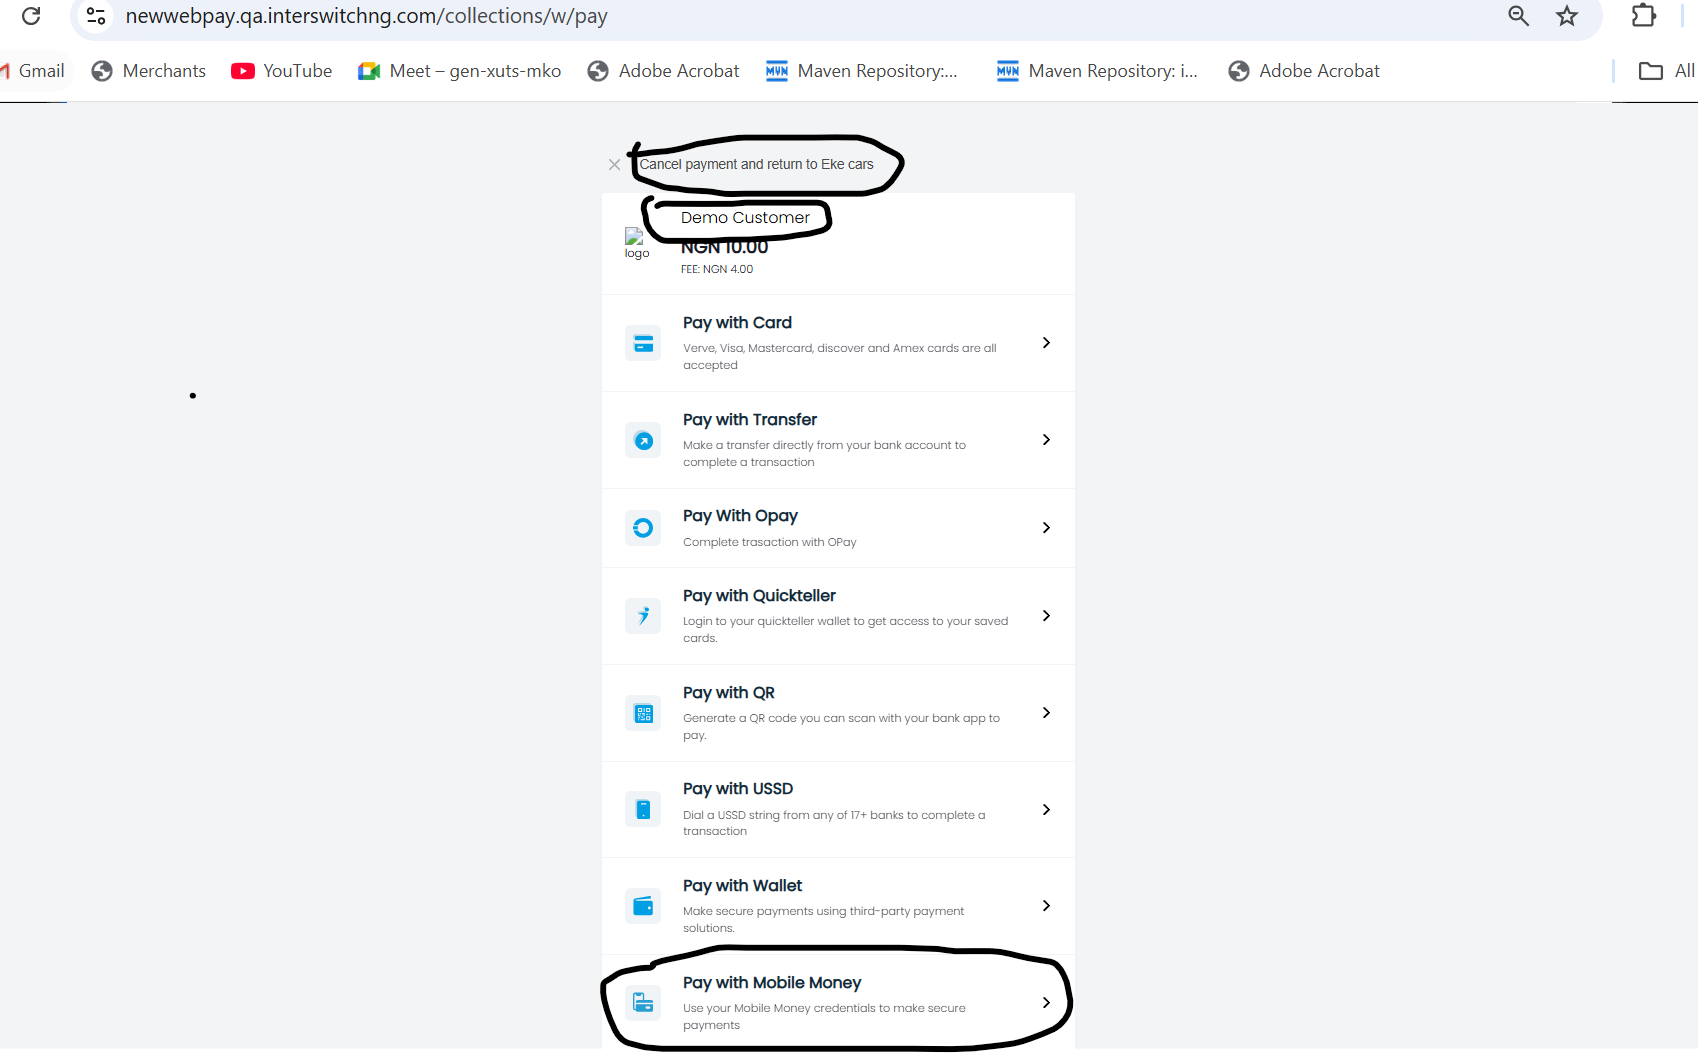The width and height of the screenshot is (1698, 1054).
Task: Open Pay with Quickteller option
Action: pos(759,596)
